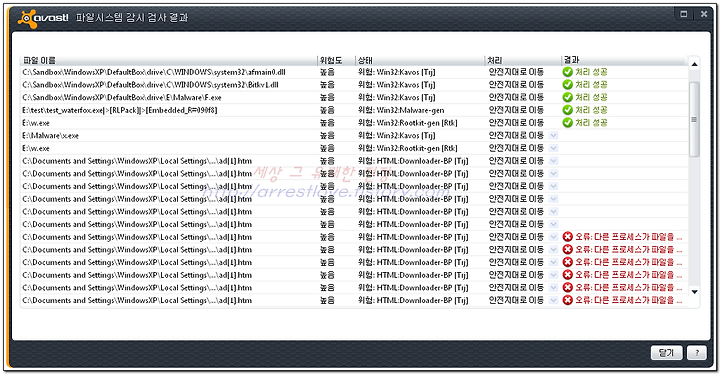Click green success icon for F.exe row
Screen dimensions: 720x374
[x=568, y=97]
